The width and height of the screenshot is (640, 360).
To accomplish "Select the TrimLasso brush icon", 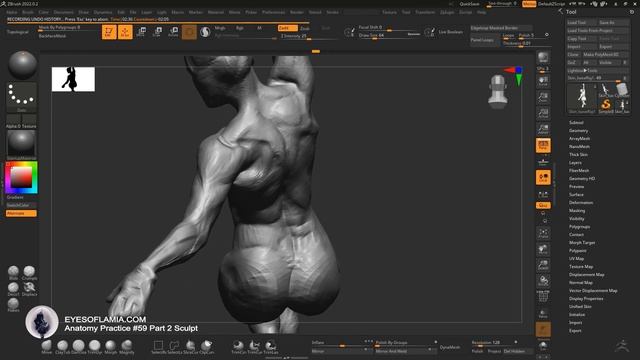I will 271,347.
